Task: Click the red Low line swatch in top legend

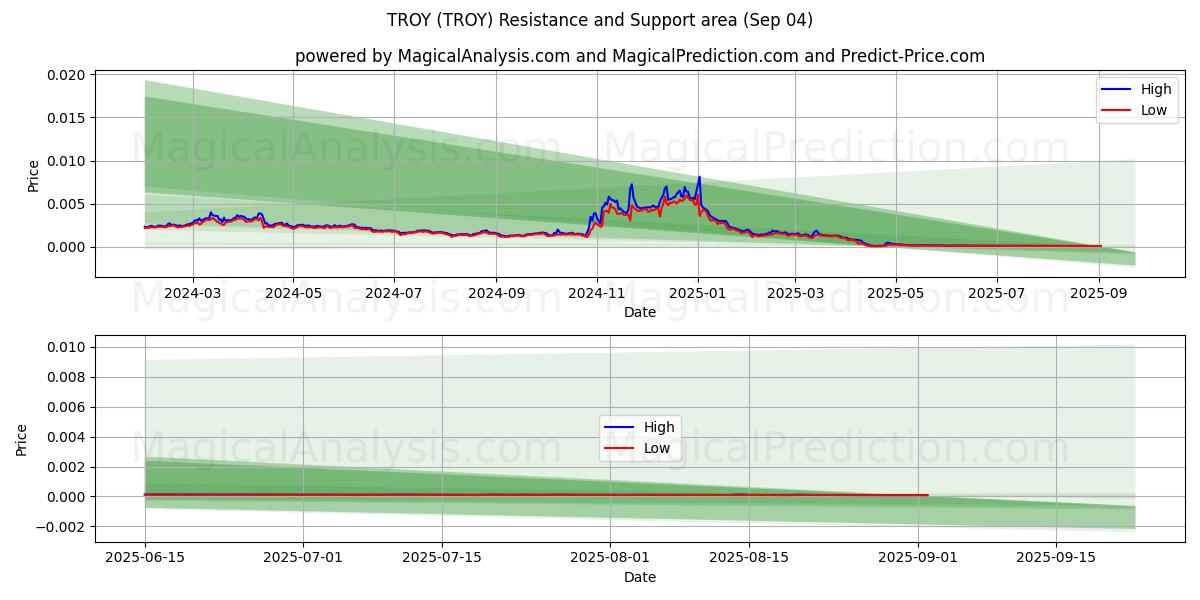Action: [x=1117, y=111]
